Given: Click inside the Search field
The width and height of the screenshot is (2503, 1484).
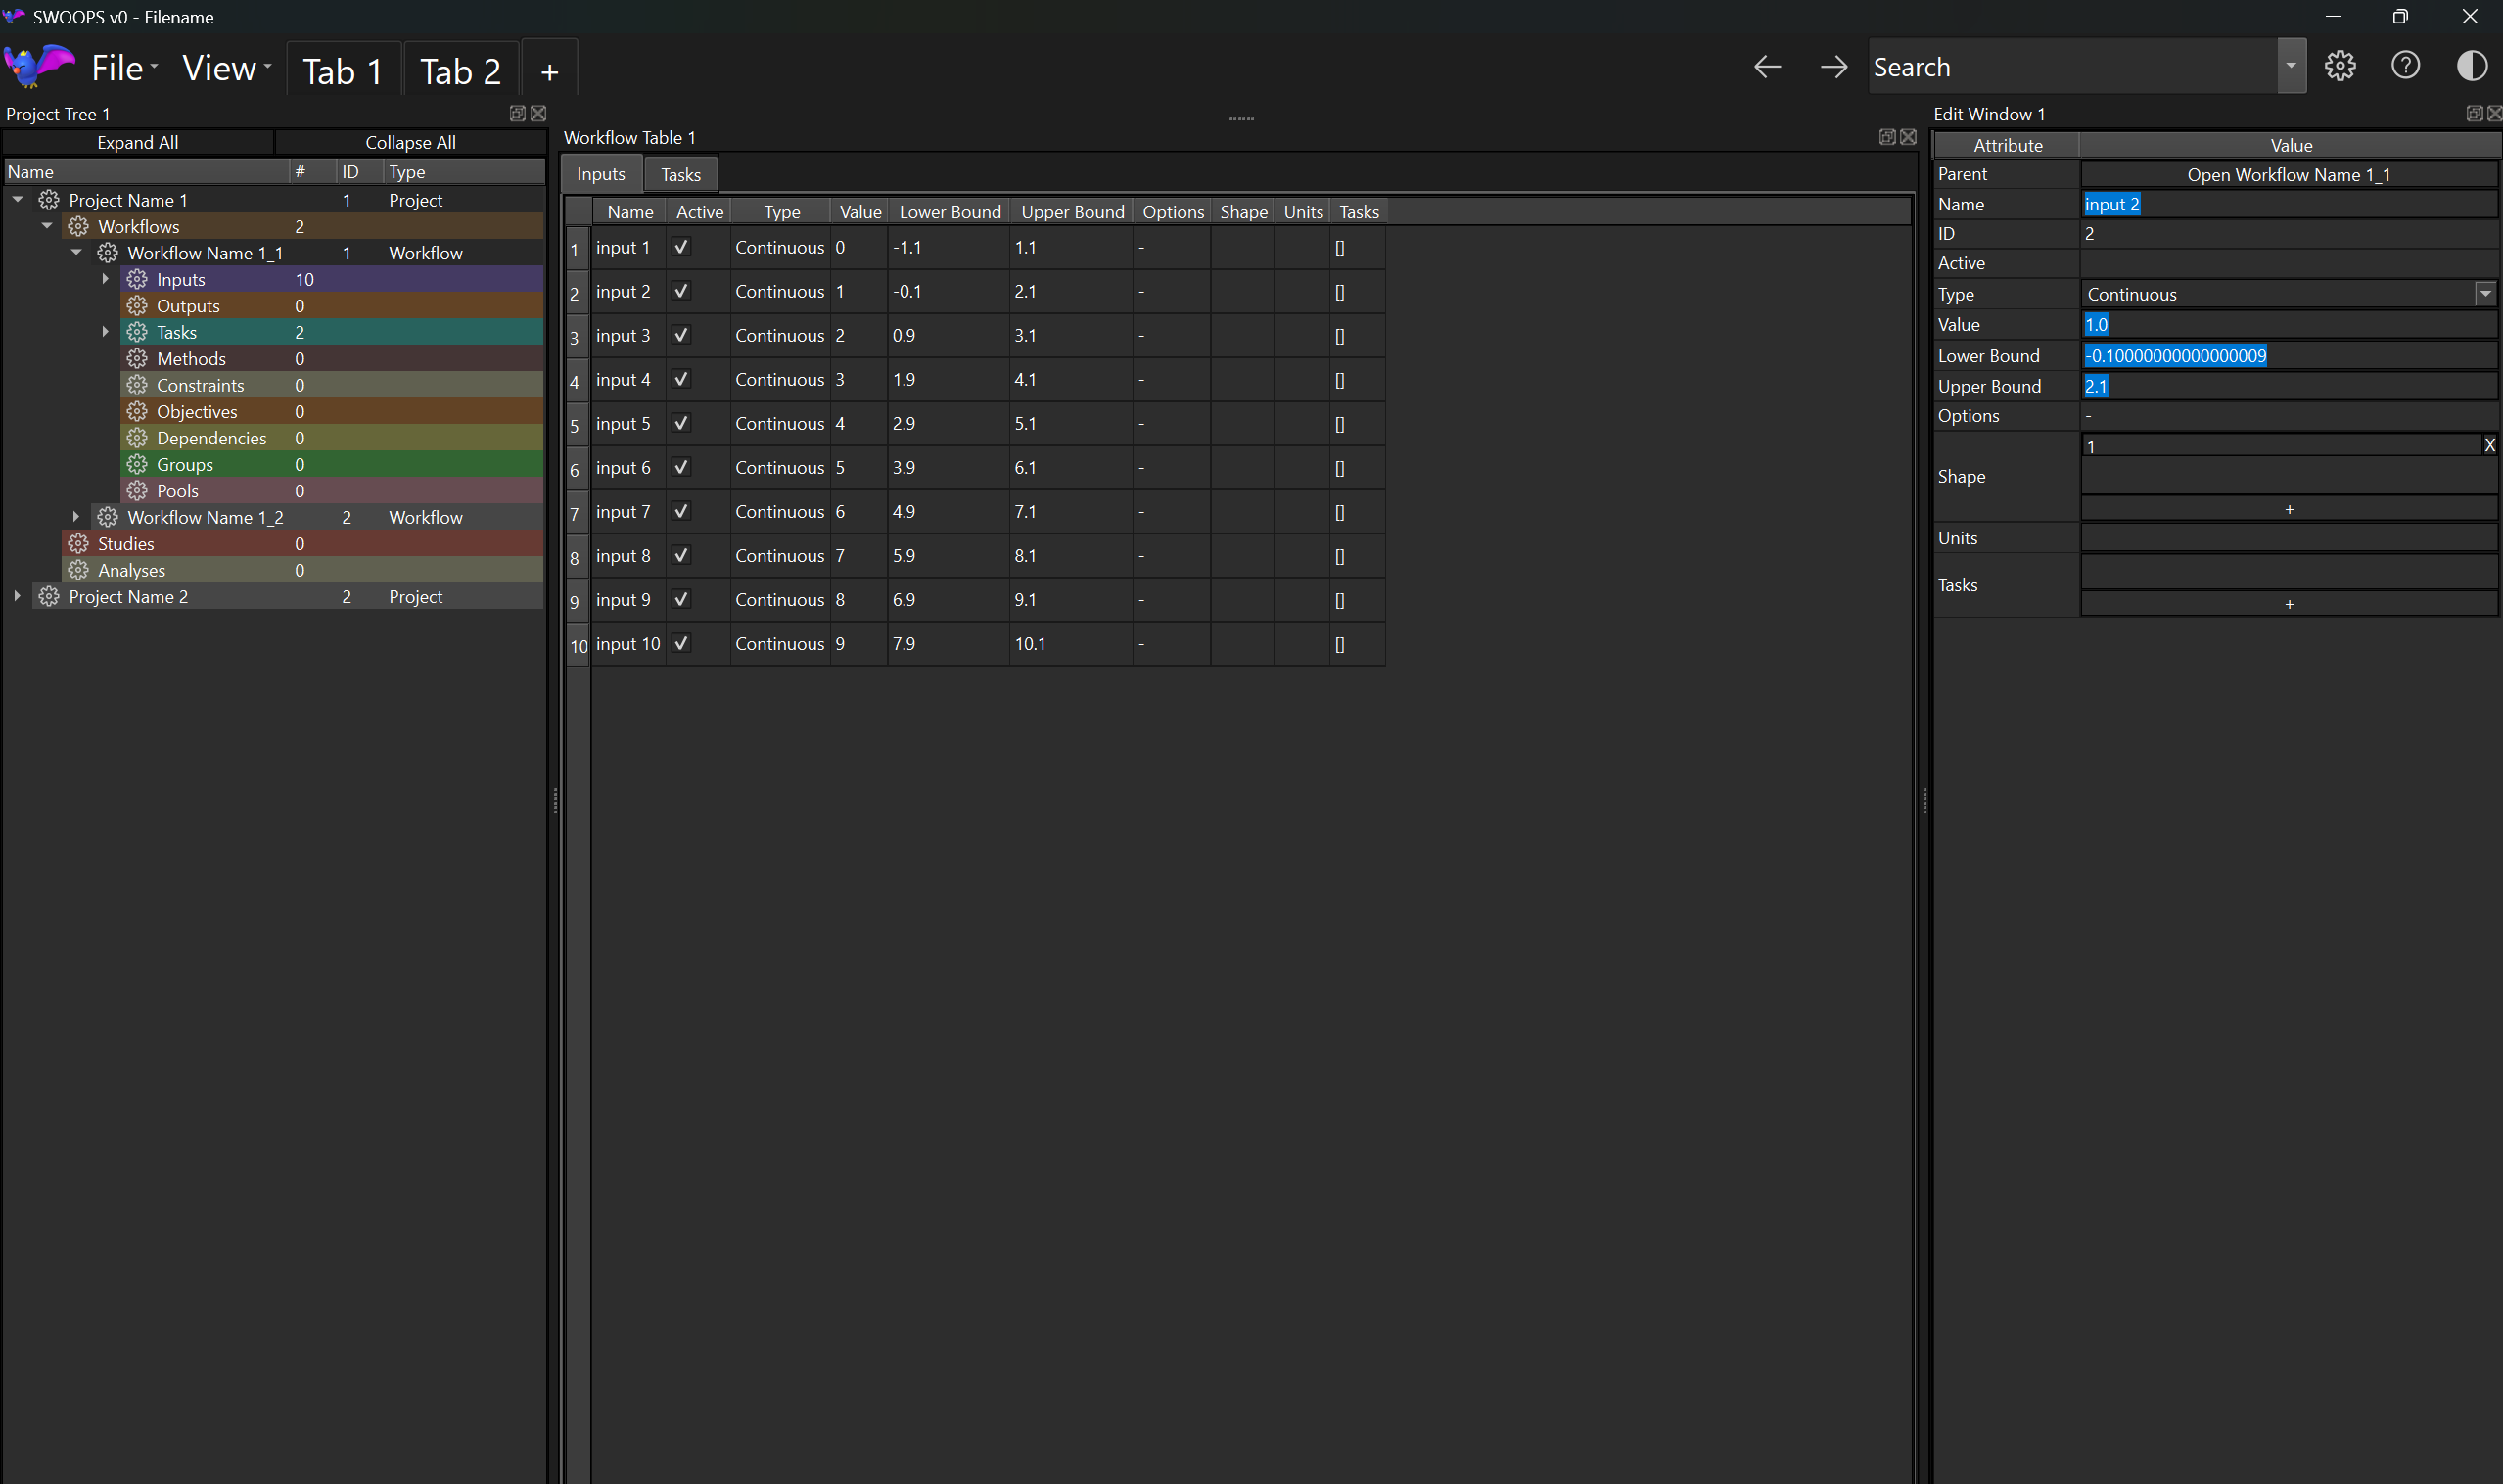Looking at the screenshot, I should [x=2050, y=65].
